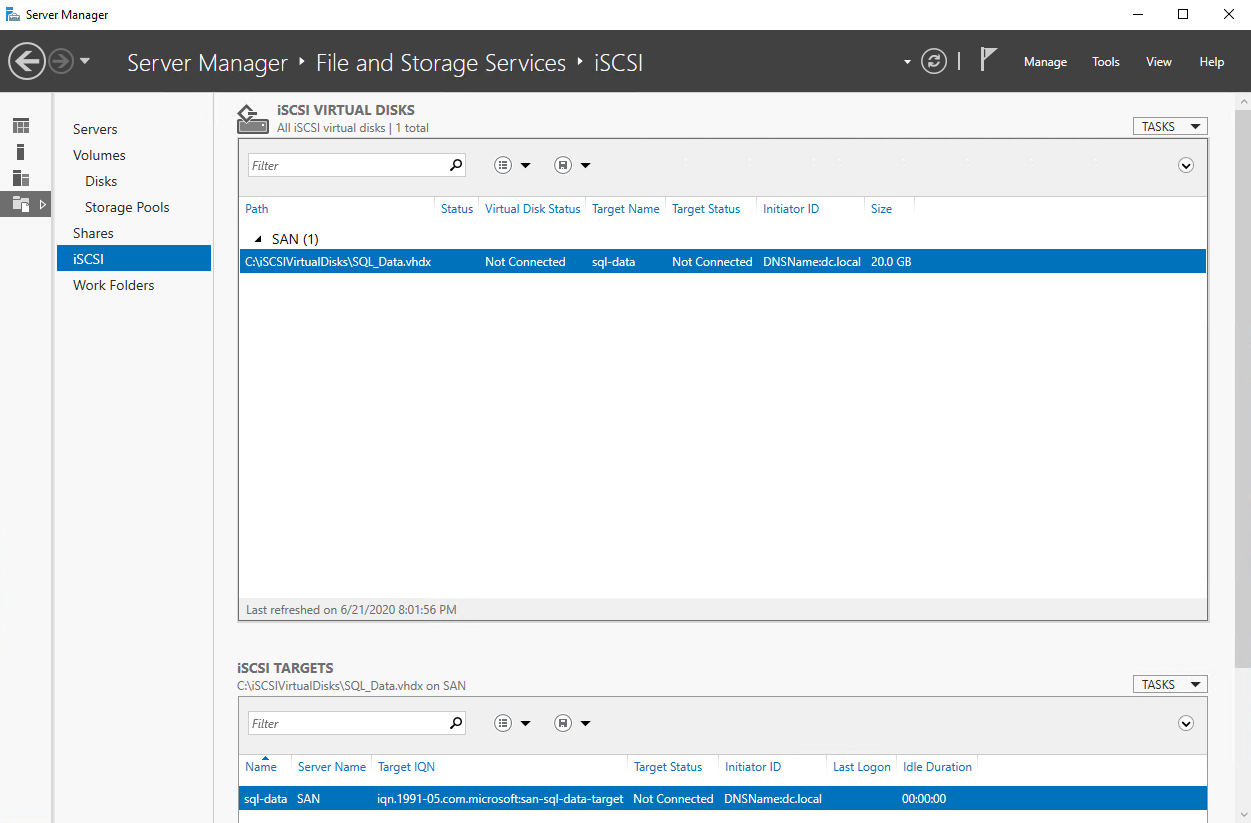Go to Storage Pools page
1251x823 pixels.
click(x=127, y=207)
